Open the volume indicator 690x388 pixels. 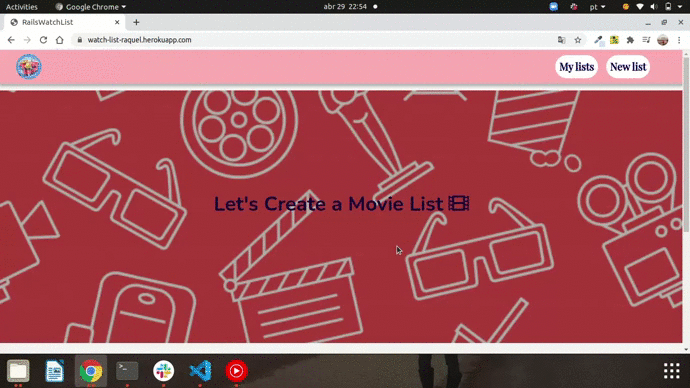click(654, 7)
